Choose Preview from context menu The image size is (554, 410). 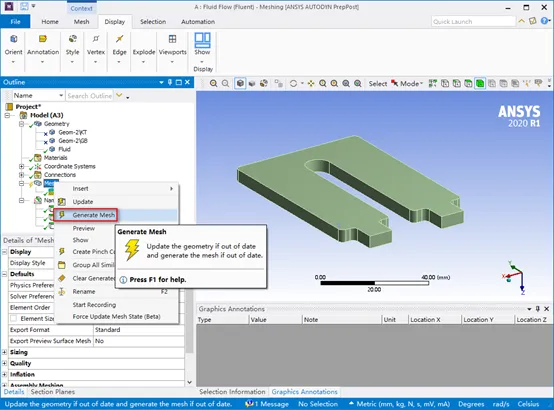click(x=84, y=228)
